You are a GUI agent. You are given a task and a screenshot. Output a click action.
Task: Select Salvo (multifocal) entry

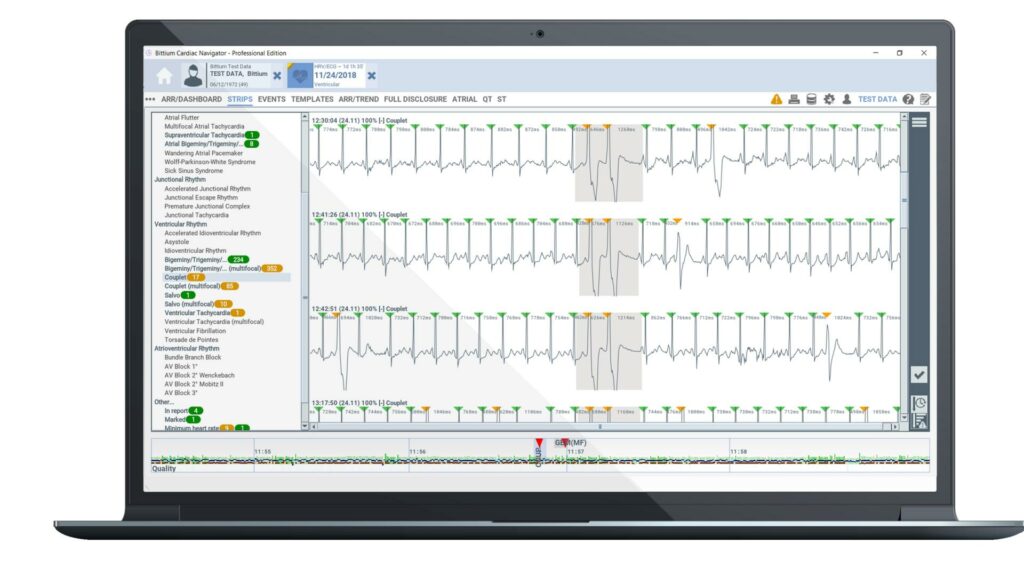click(198, 304)
